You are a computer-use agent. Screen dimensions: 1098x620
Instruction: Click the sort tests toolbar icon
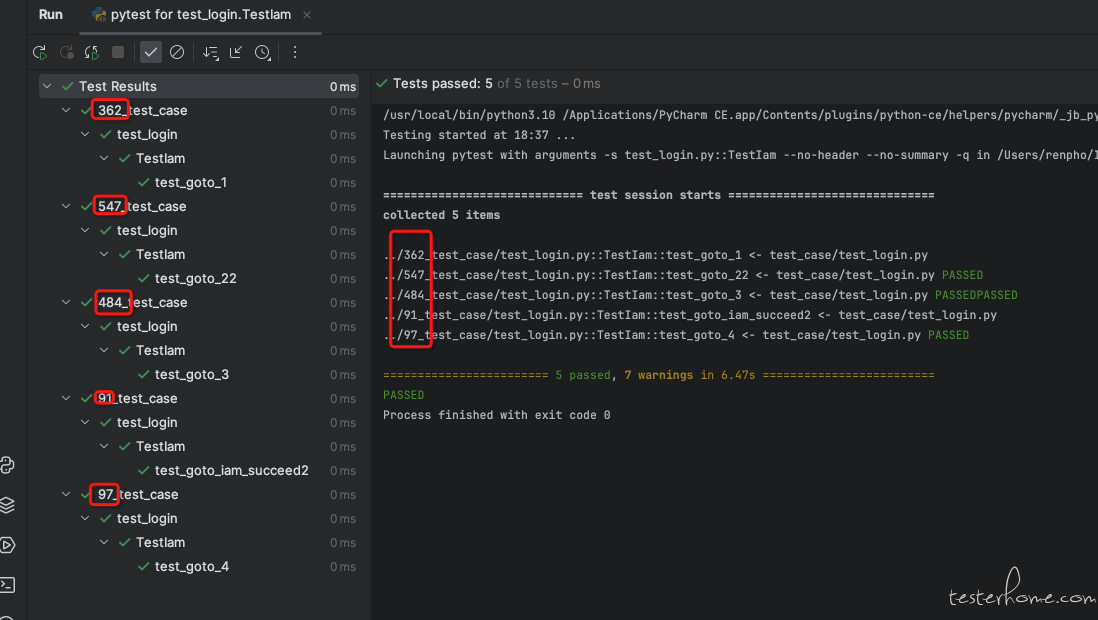click(x=210, y=53)
